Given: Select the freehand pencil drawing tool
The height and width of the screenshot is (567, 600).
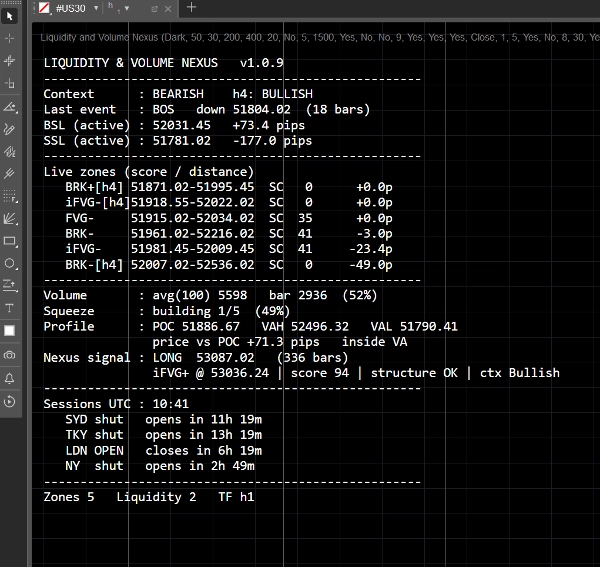Looking at the screenshot, I should [x=10, y=129].
